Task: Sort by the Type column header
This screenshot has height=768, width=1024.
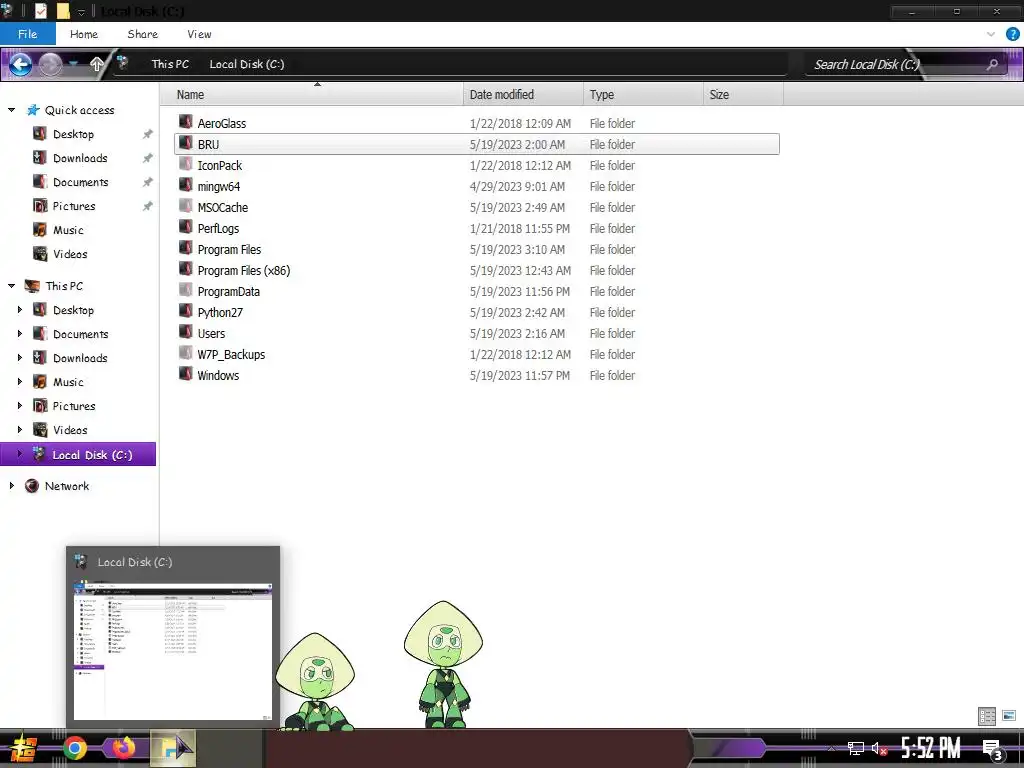Action: (x=643, y=95)
